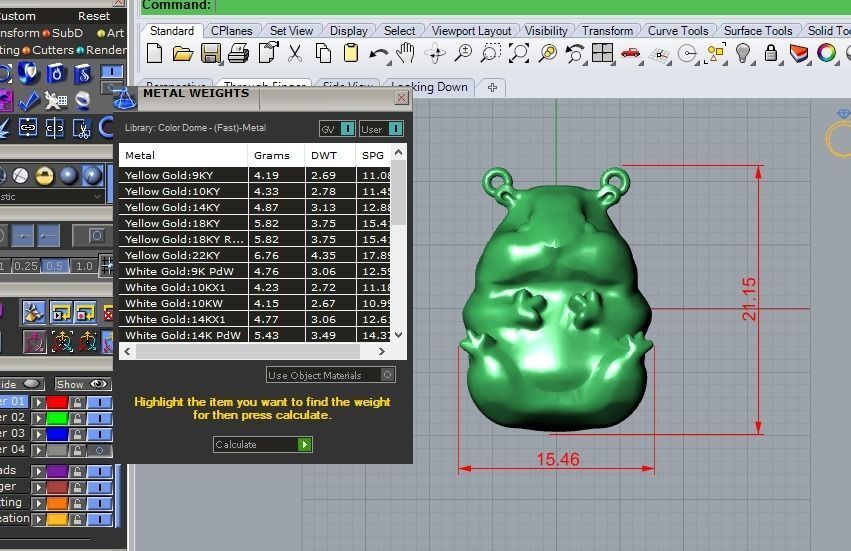Expand layer 02 arrow
The width and height of the screenshot is (851, 551).
(38, 419)
